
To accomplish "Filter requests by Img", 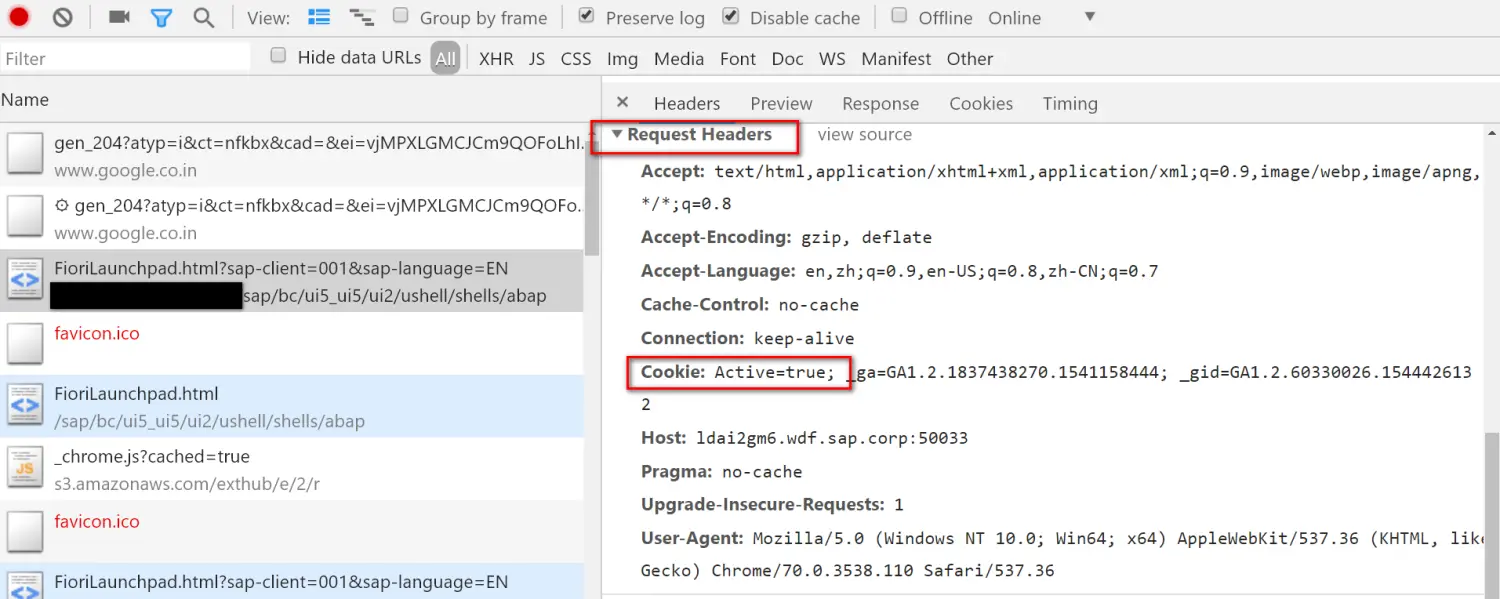I will click(x=622, y=59).
